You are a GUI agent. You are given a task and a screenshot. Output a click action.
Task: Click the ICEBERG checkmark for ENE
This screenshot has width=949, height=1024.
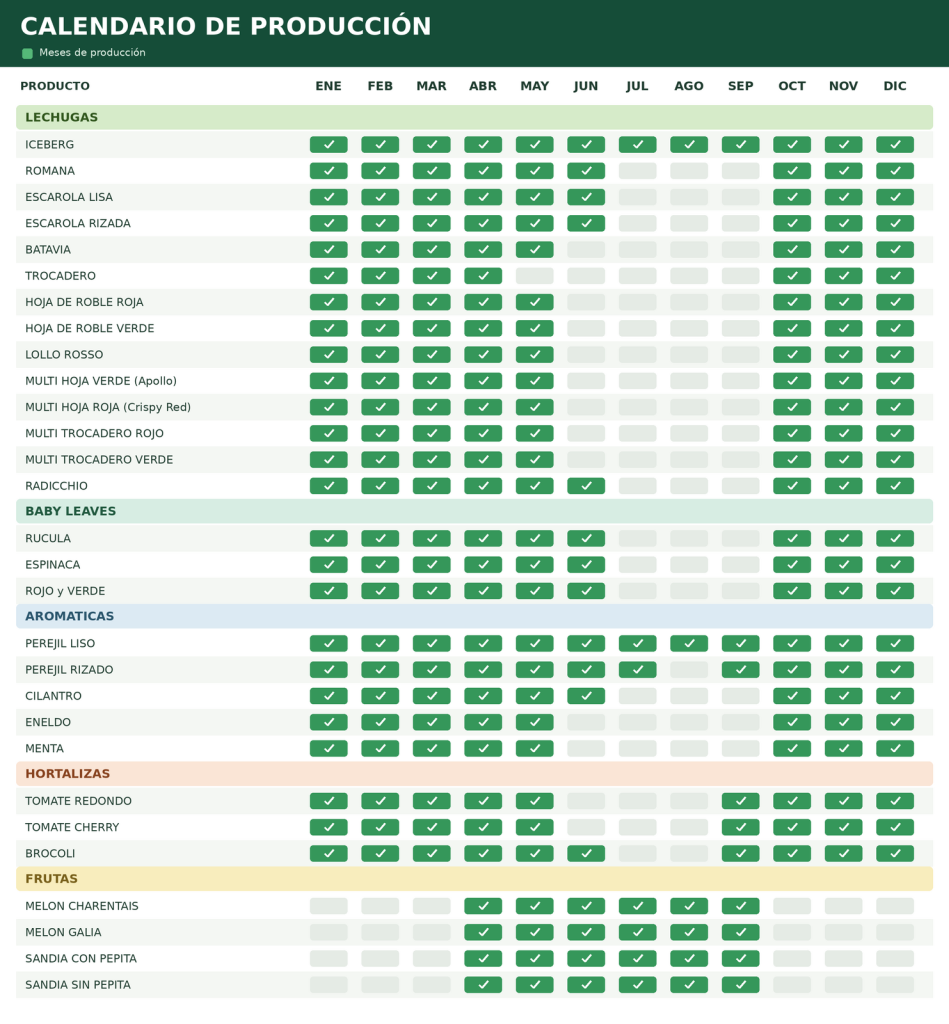[x=329, y=144]
